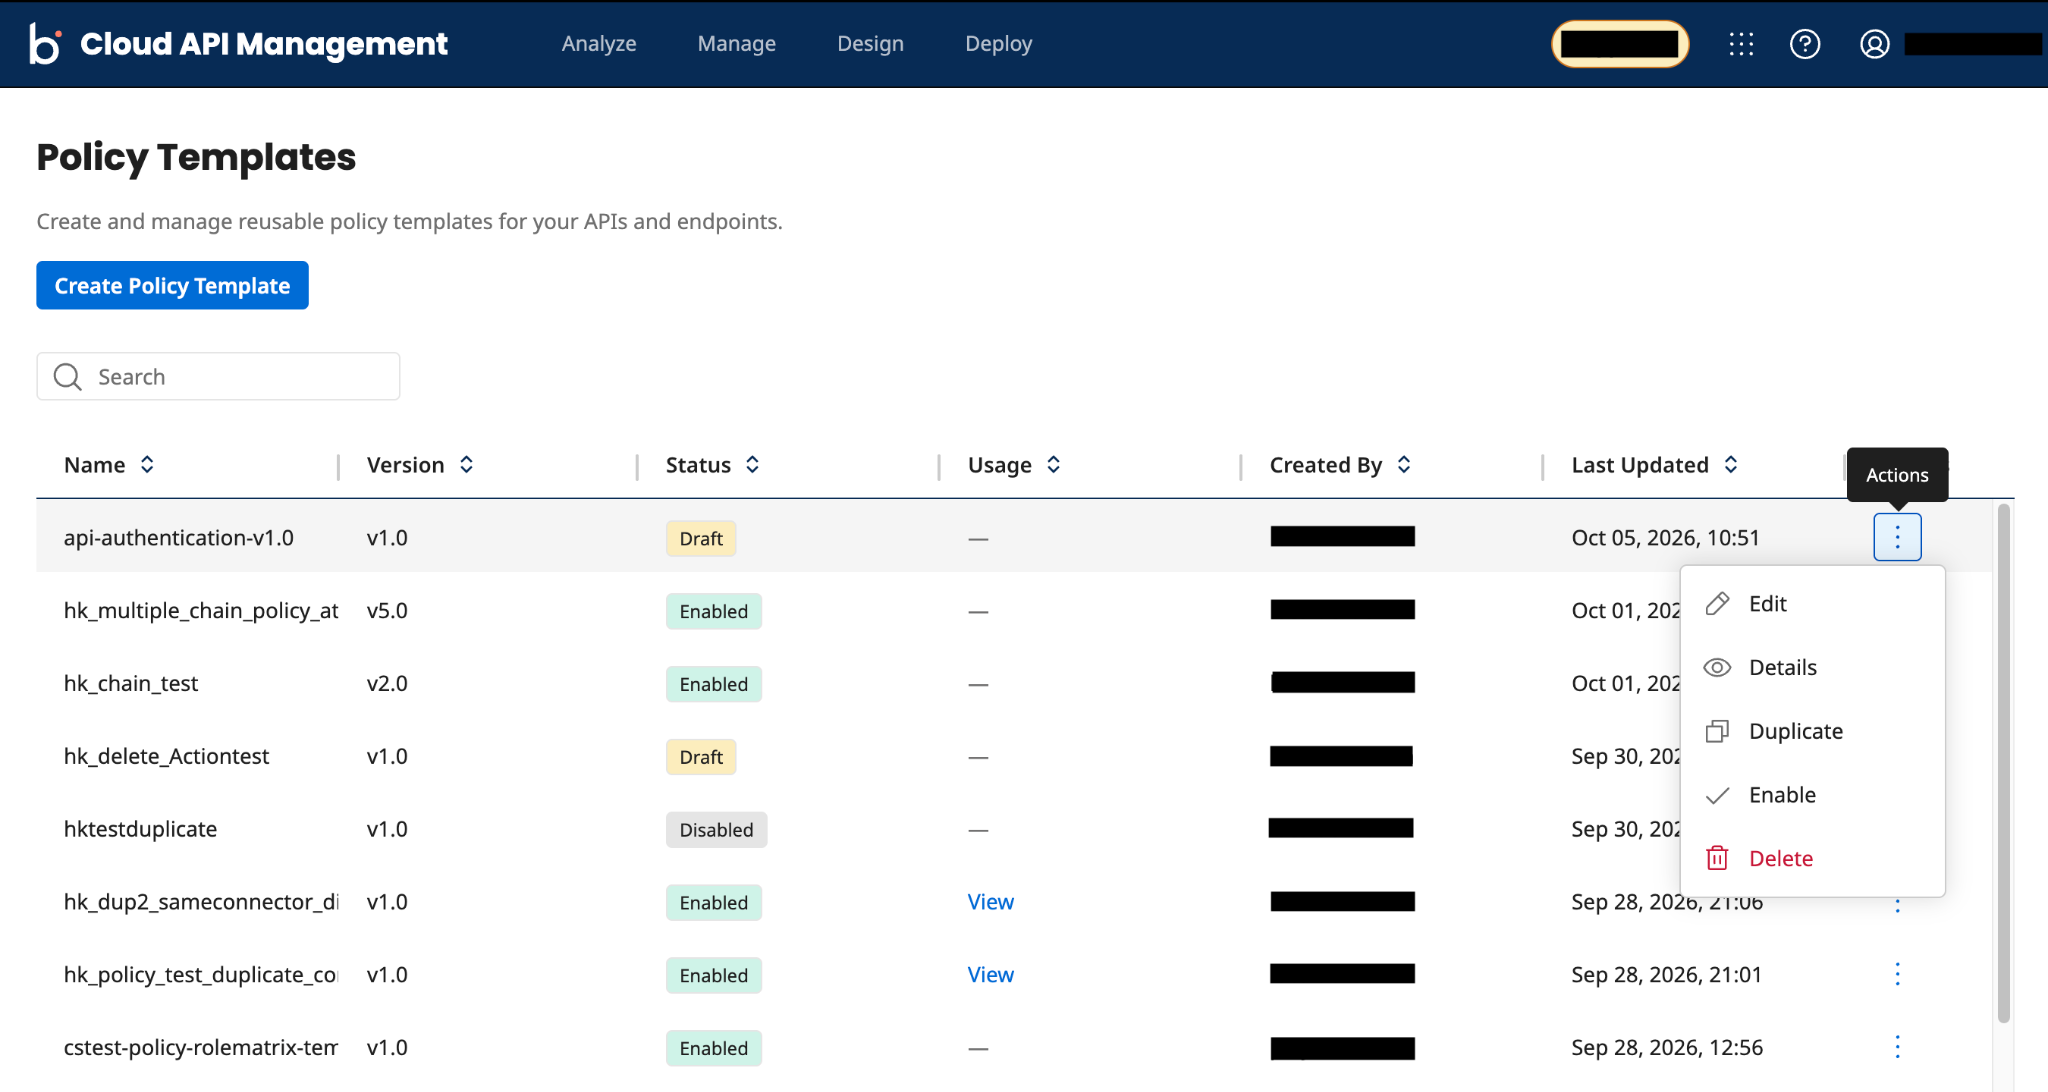Click the copy icon beside Duplicate

click(x=1717, y=731)
